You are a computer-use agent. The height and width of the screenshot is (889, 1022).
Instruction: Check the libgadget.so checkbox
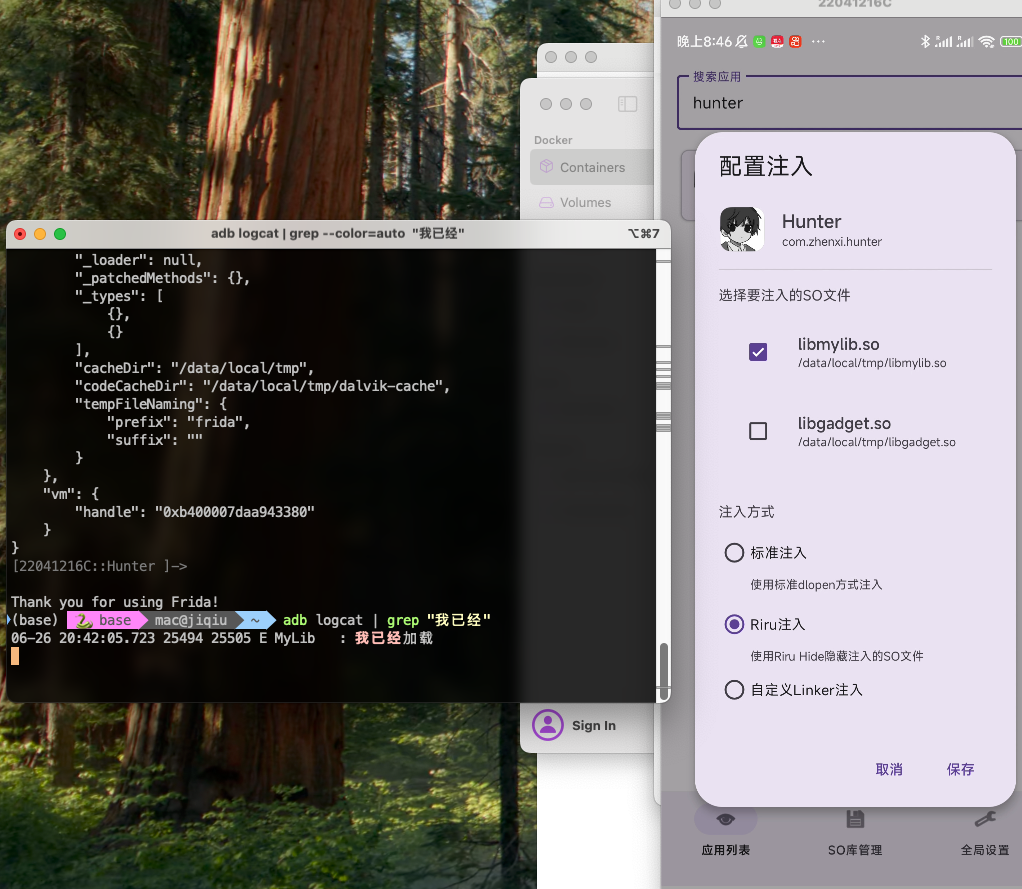[758, 431]
